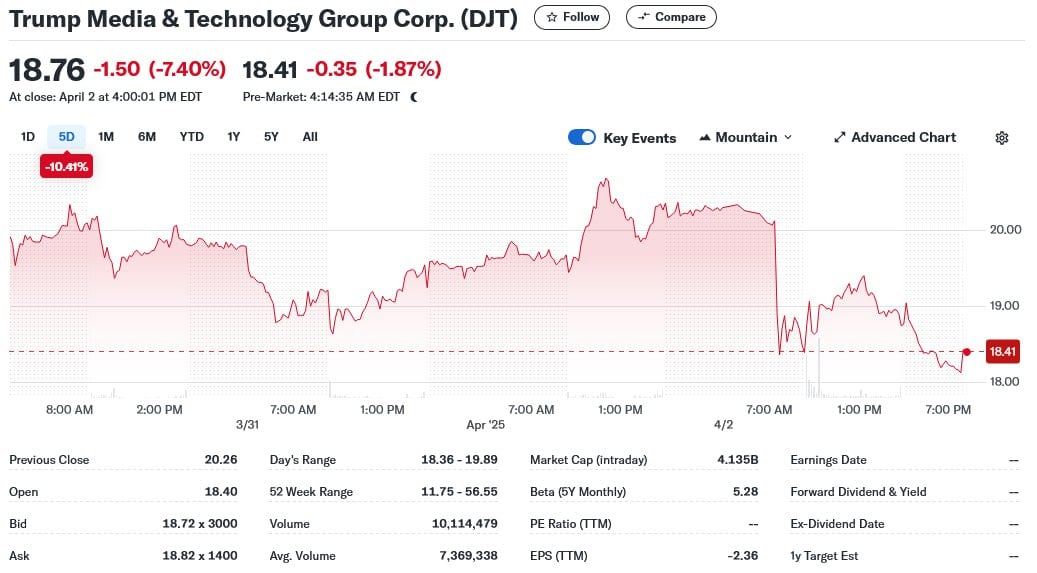1037x573 pixels.
Task: Click the Market Cap value 4.135B
Action: point(737,460)
